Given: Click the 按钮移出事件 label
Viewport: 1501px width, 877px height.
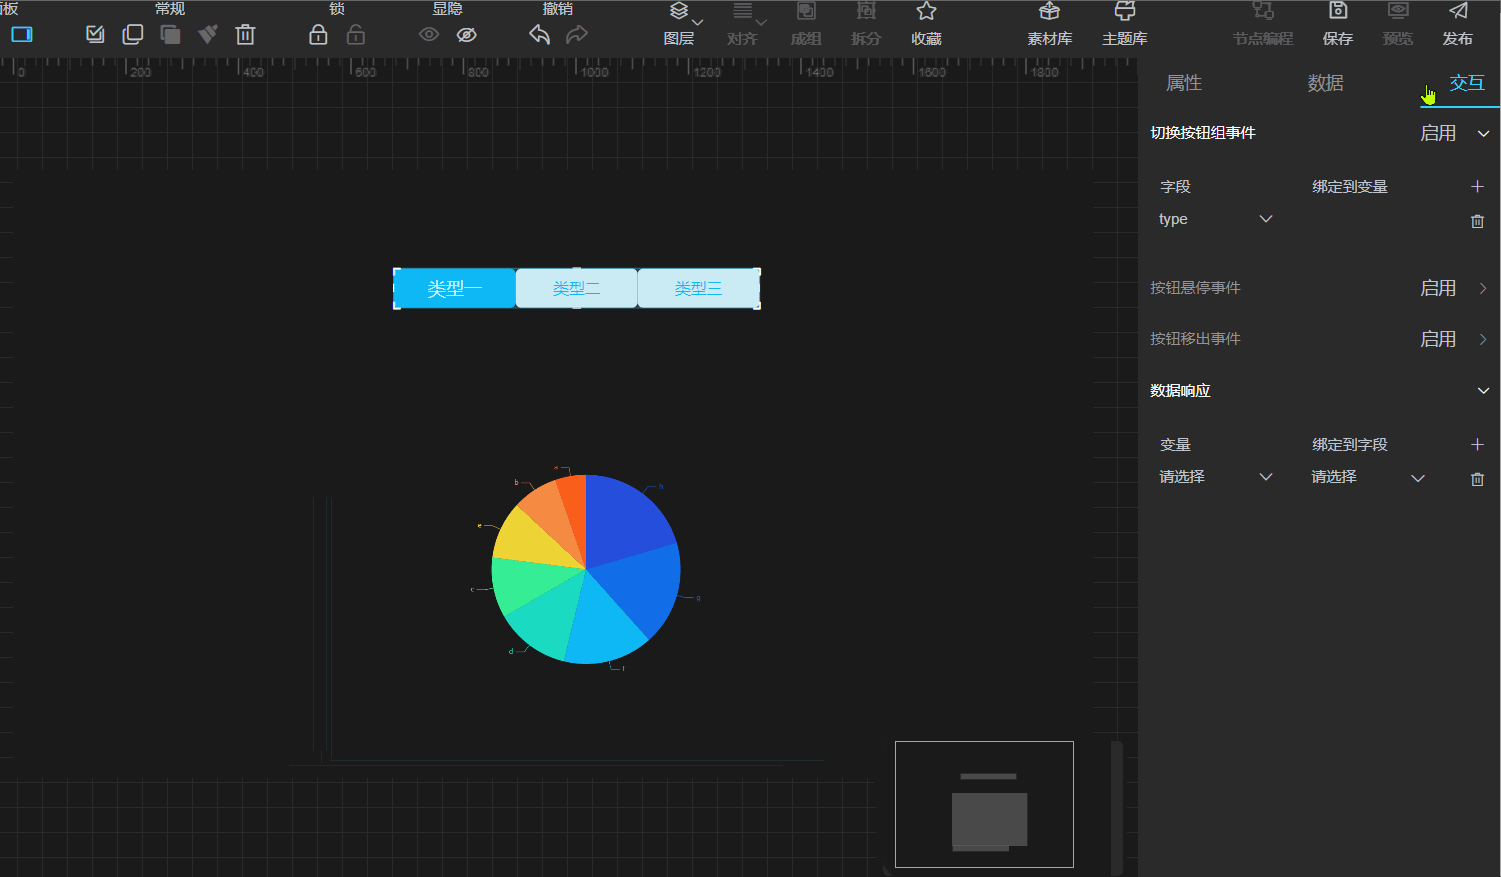Looking at the screenshot, I should (1195, 339).
